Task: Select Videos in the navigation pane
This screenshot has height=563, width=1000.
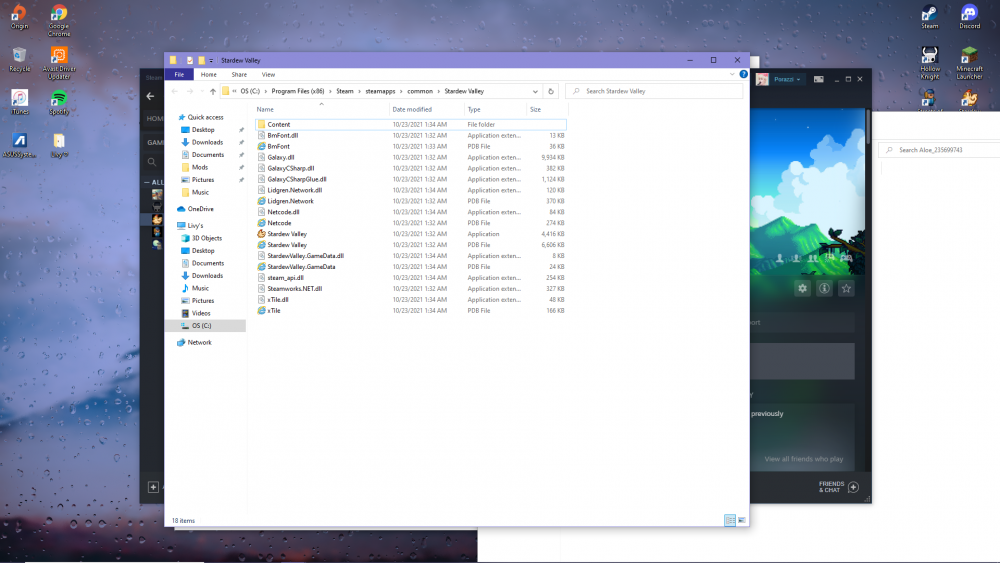Action: point(201,313)
